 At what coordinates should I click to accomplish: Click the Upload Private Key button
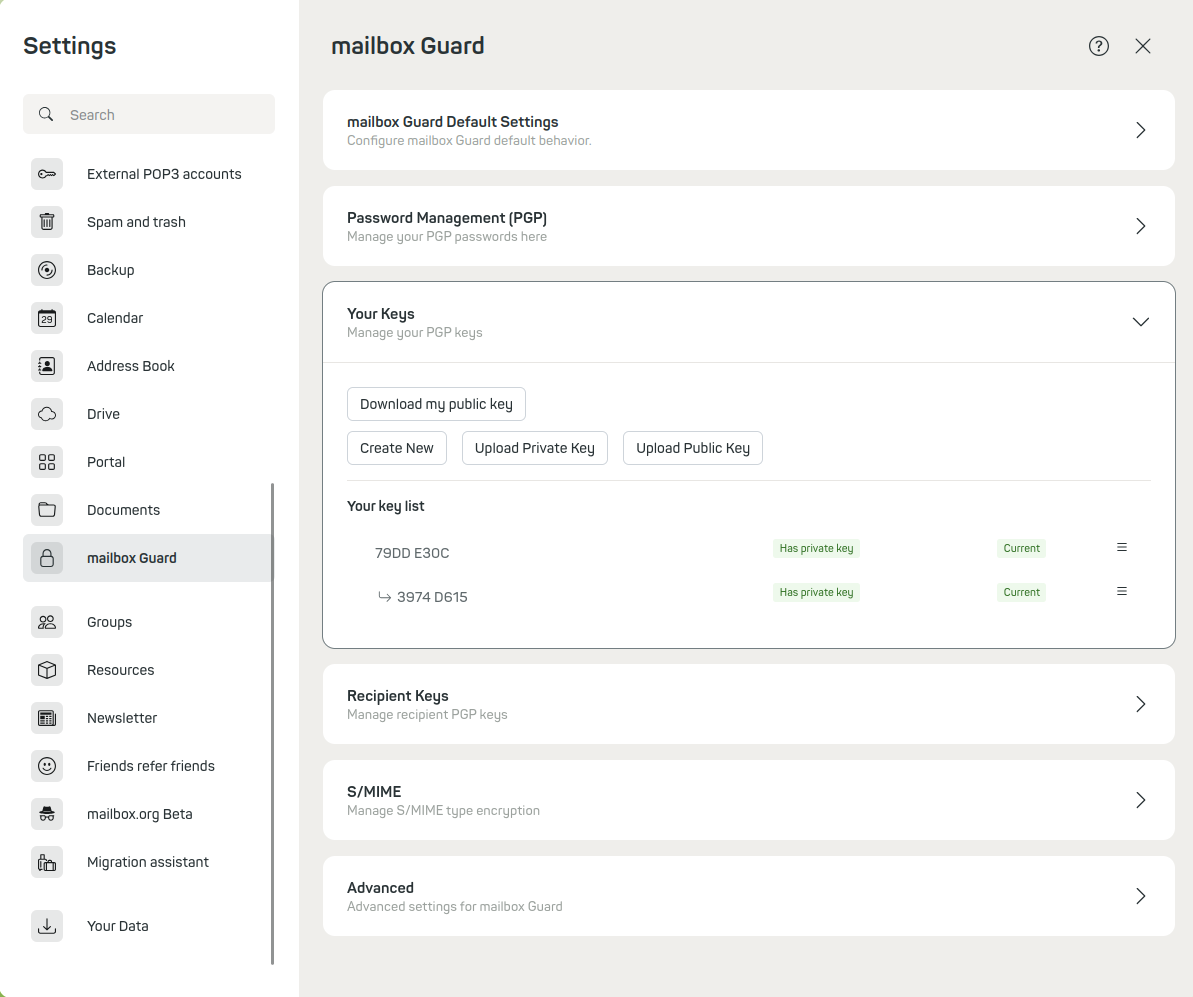535,448
